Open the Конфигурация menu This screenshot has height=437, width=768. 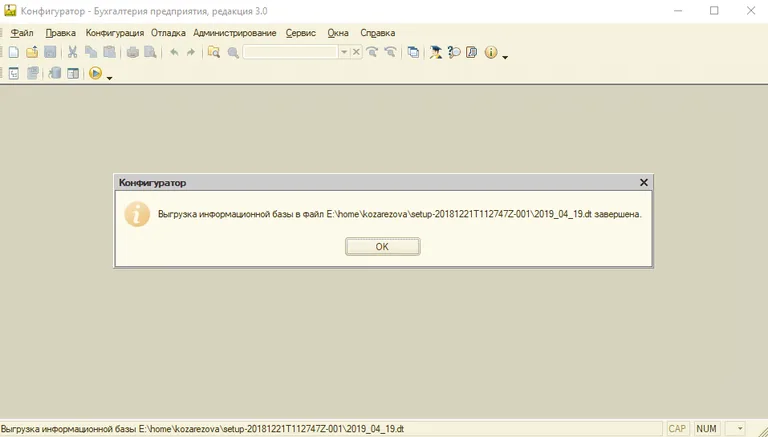115,33
